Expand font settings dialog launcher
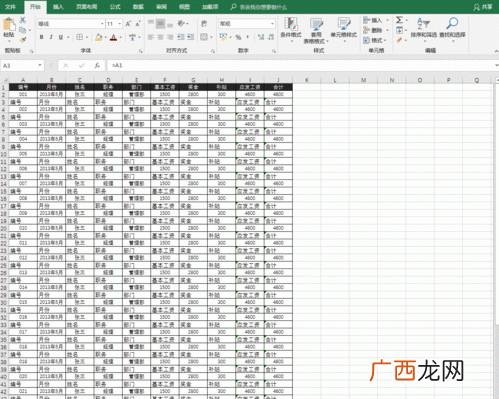 pos(141,51)
